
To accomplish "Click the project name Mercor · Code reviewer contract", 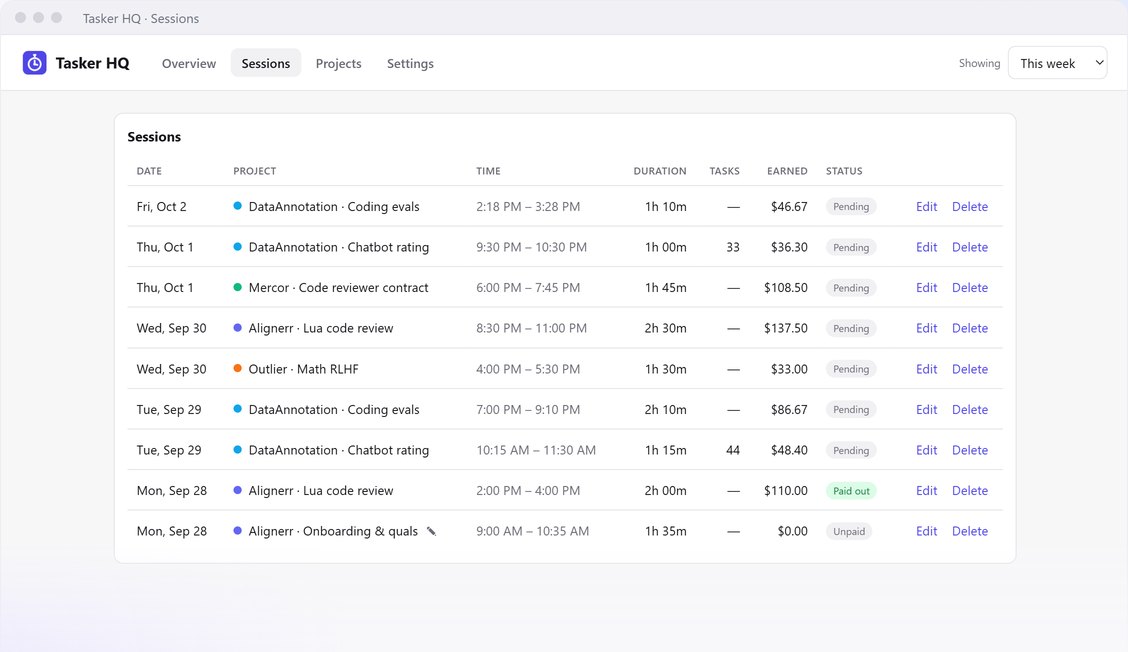I will click(x=338, y=287).
